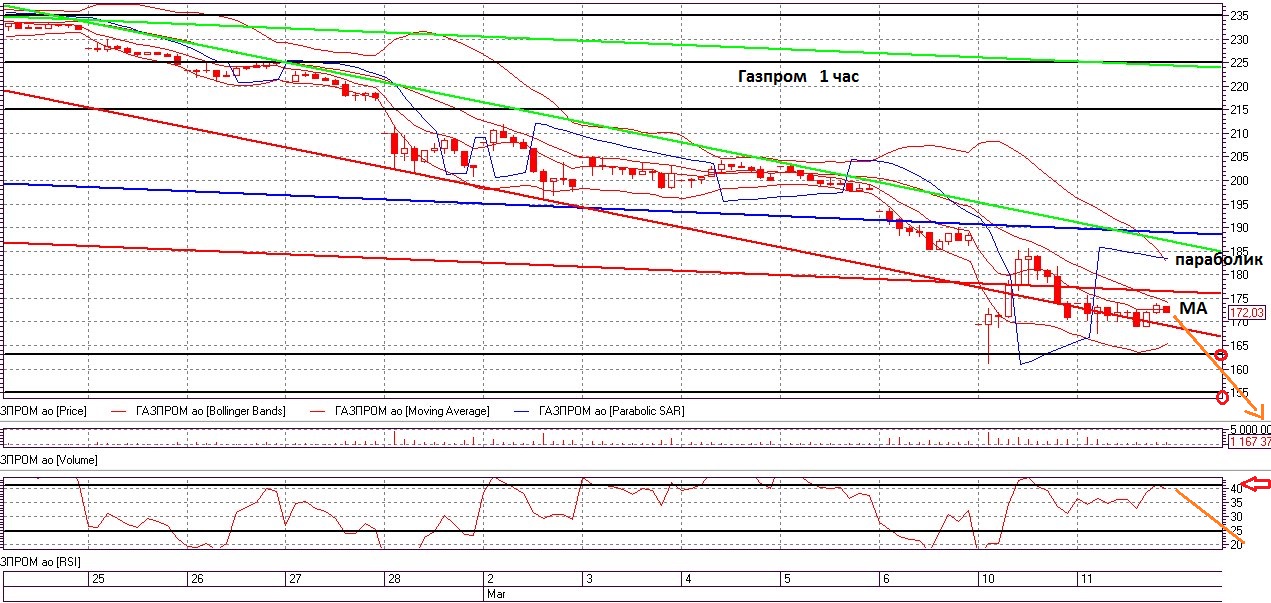Image resolution: width=1271 pixels, height=603 pixels.
Task: Click the 200 price axis label
Action: click(x=1239, y=181)
